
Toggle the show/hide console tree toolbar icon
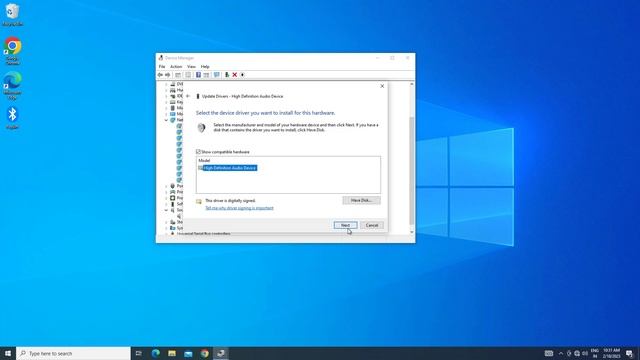[178, 75]
